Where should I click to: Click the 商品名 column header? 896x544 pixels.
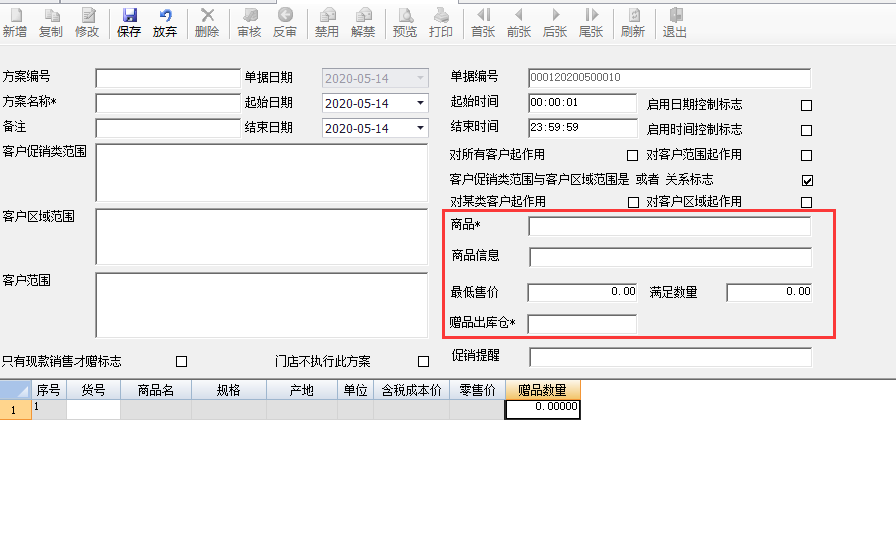[x=156, y=390]
